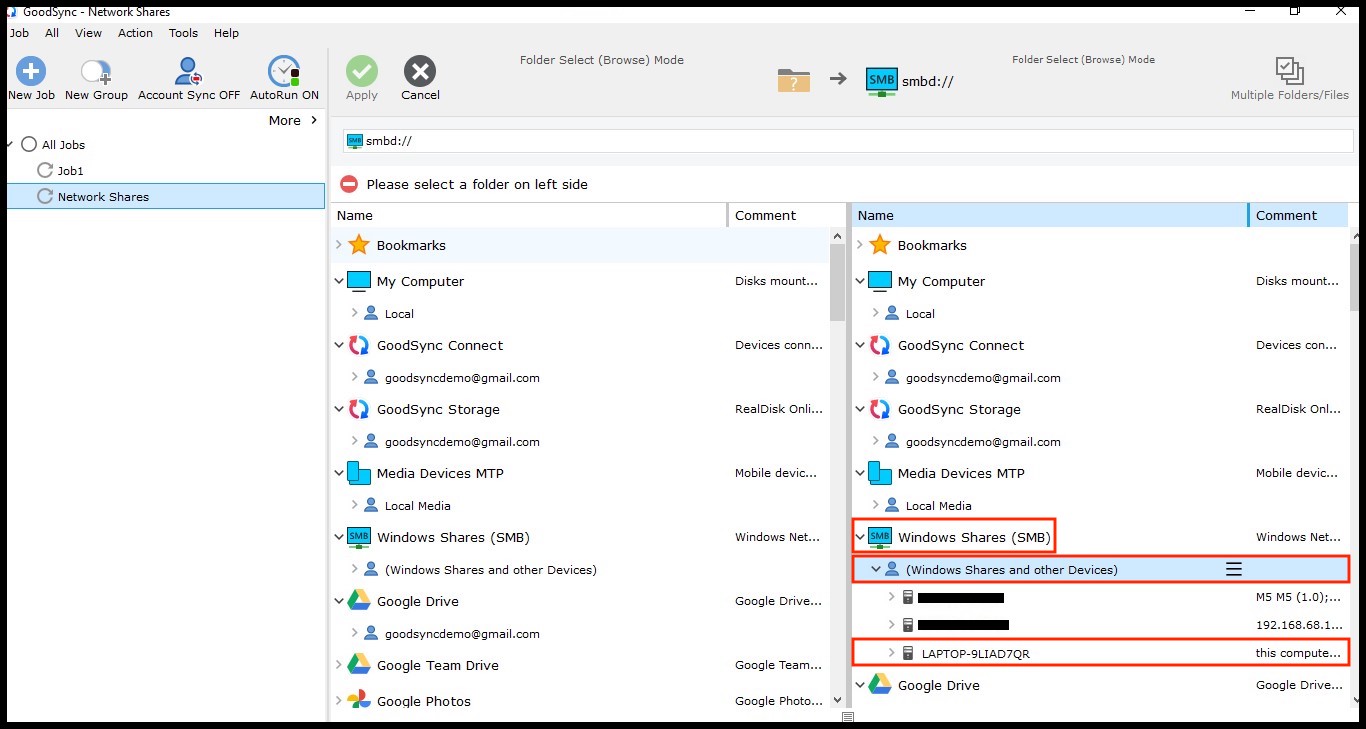Viewport: 1366px width, 729px height.
Task: Click the green Apply checkmark icon
Action: click(x=362, y=72)
